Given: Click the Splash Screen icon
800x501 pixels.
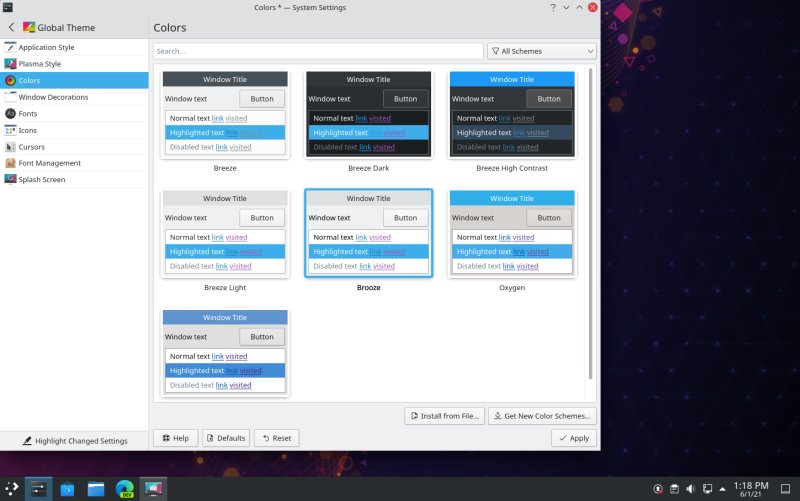Looking at the screenshot, I should tap(10, 180).
